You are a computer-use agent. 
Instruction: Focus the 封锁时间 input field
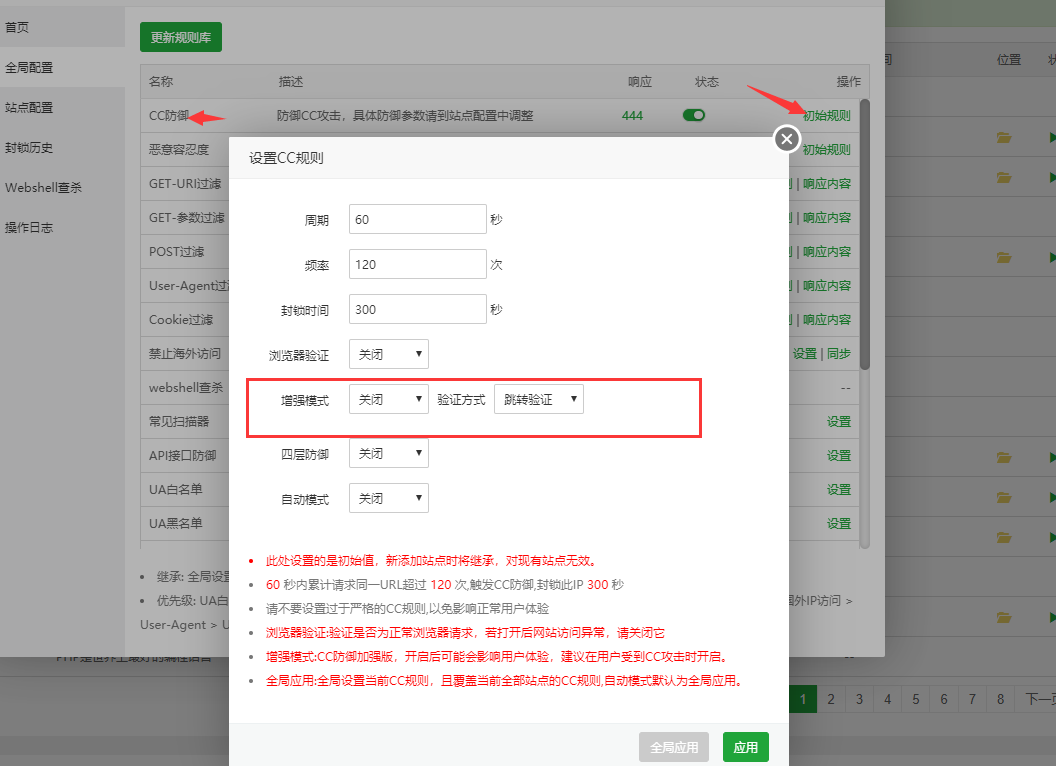pos(417,309)
